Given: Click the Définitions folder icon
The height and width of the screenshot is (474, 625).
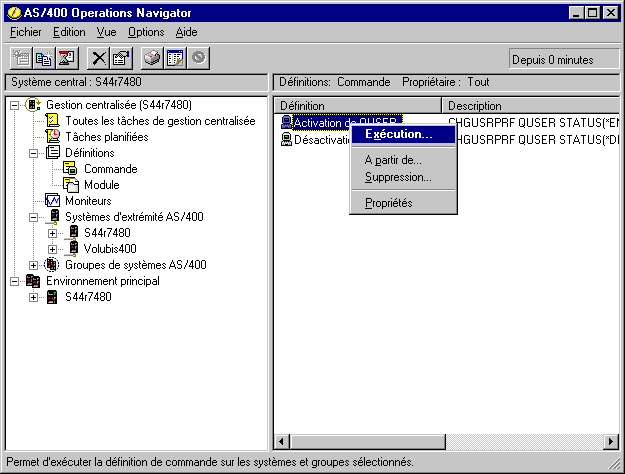Looking at the screenshot, I should pos(53,152).
